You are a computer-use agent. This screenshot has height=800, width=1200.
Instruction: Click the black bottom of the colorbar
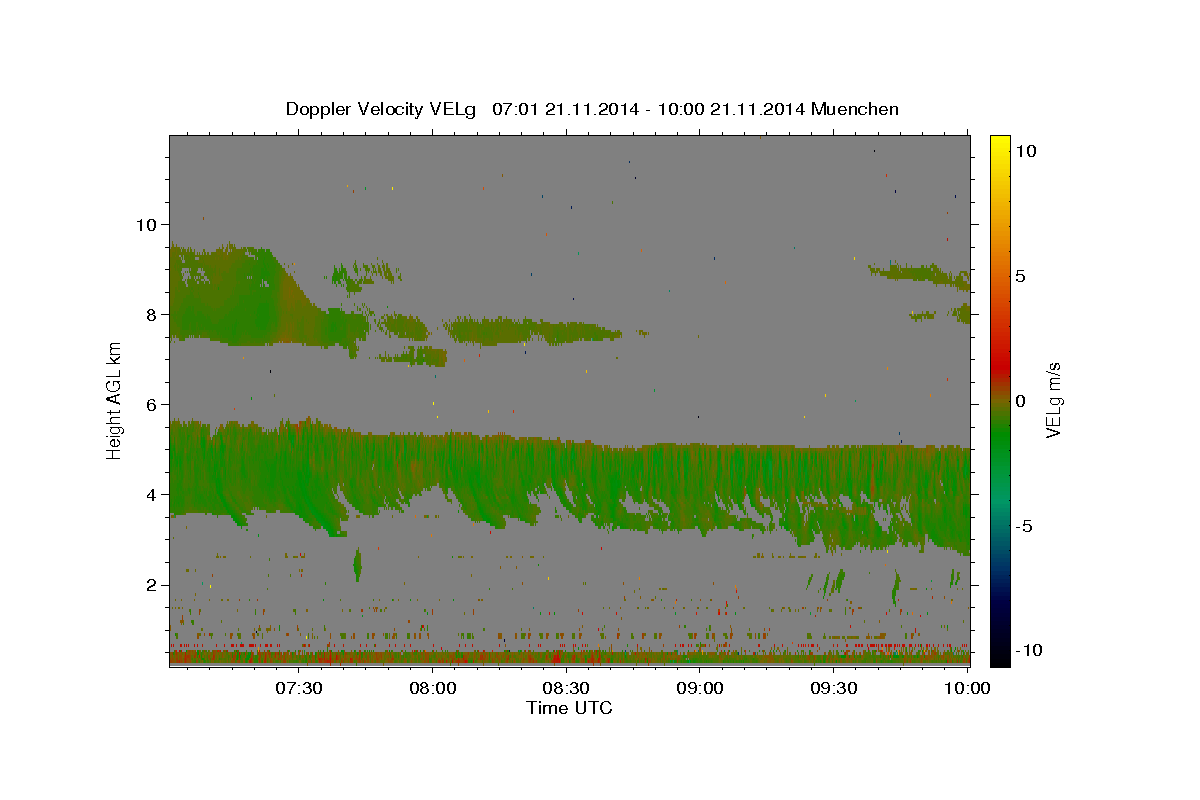point(1000,655)
